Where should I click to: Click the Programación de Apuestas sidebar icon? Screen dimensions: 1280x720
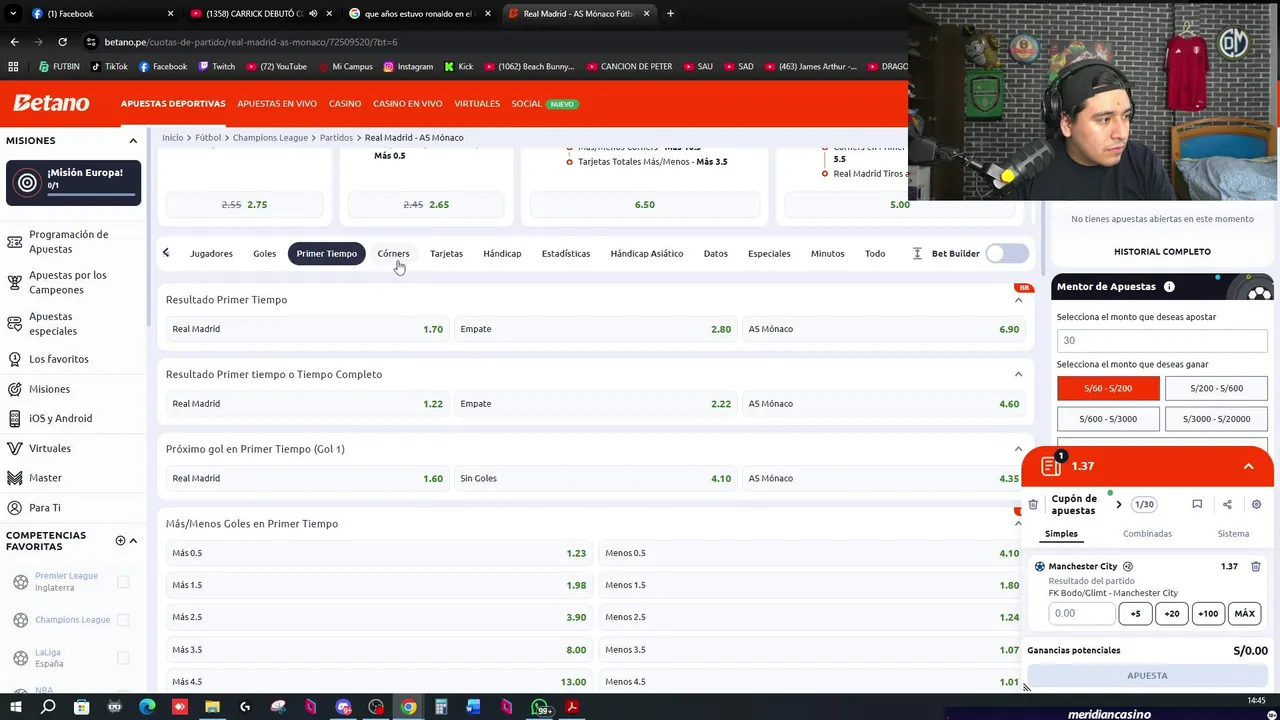tap(15, 242)
